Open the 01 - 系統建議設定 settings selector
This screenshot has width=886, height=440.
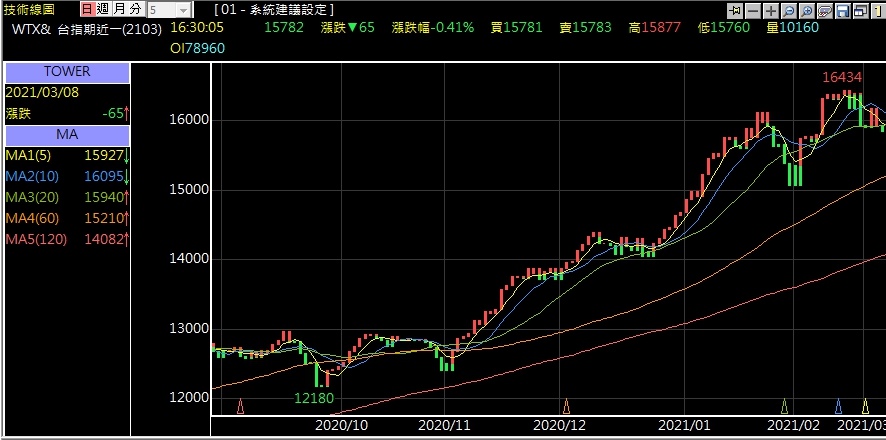(275, 10)
